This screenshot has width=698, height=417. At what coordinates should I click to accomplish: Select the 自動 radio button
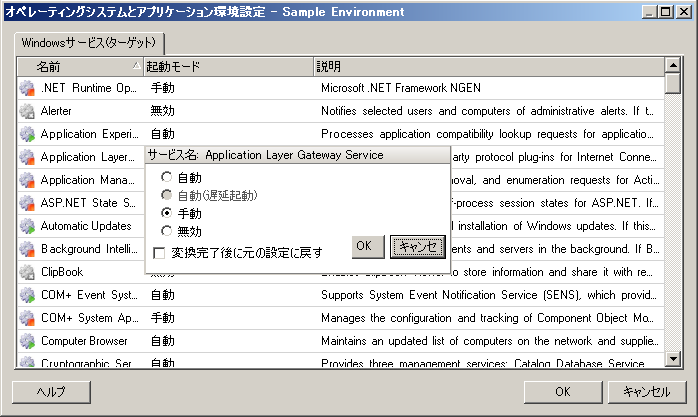167,178
